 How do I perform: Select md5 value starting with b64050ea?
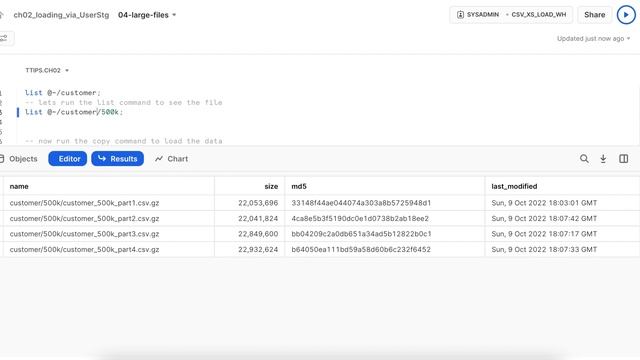click(x=384, y=249)
